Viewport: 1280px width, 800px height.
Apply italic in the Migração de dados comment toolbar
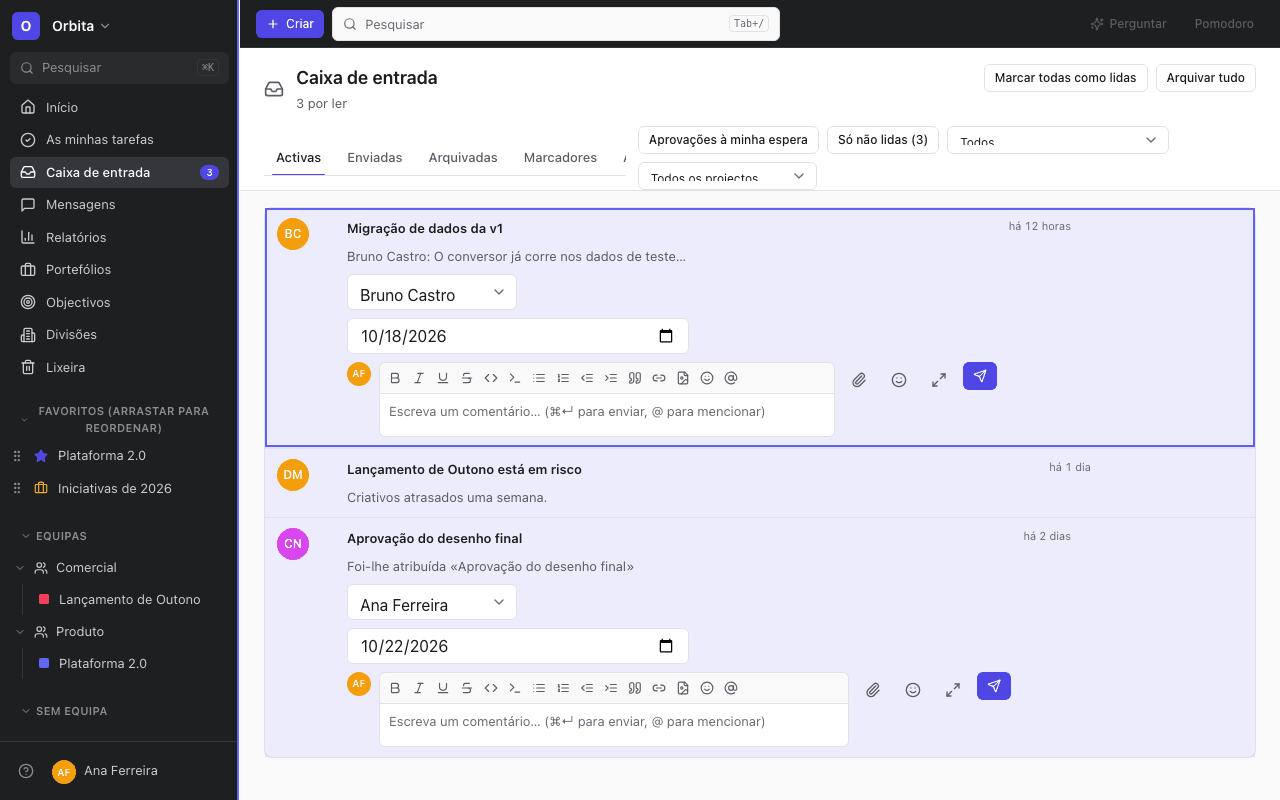coord(419,378)
